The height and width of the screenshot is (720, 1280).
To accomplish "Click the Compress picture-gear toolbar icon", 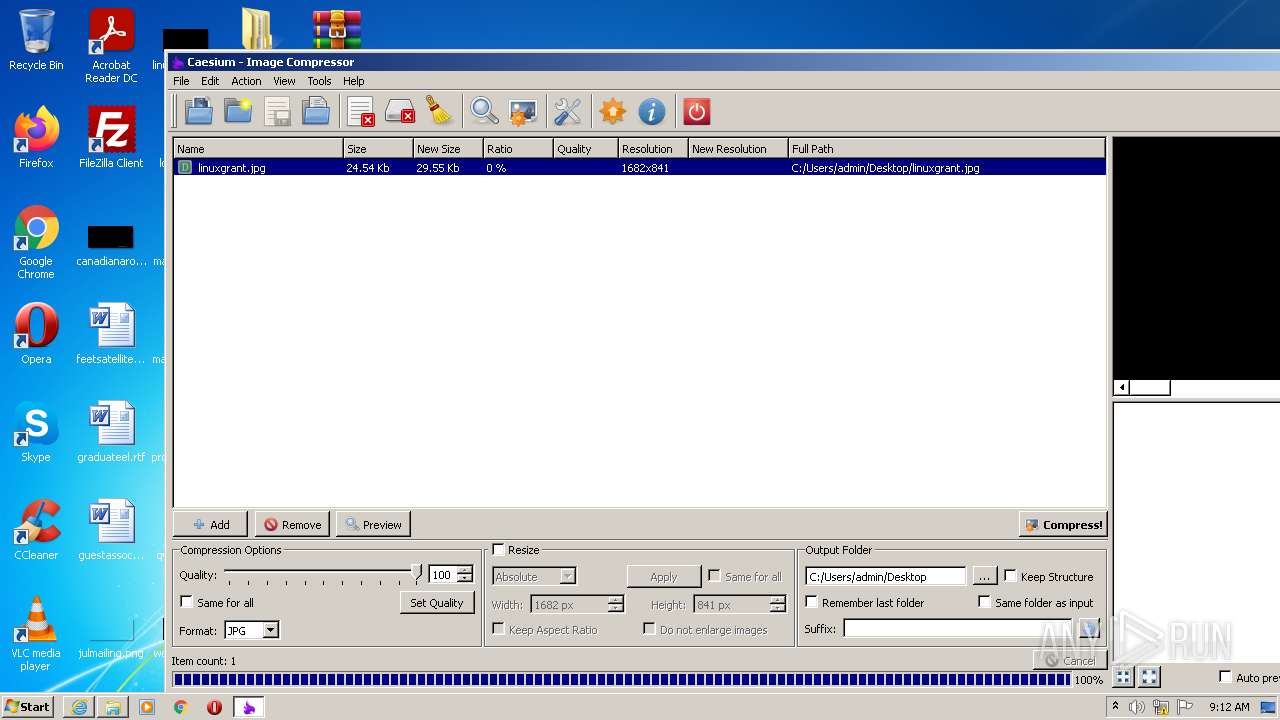I will pyautogui.click(x=523, y=111).
